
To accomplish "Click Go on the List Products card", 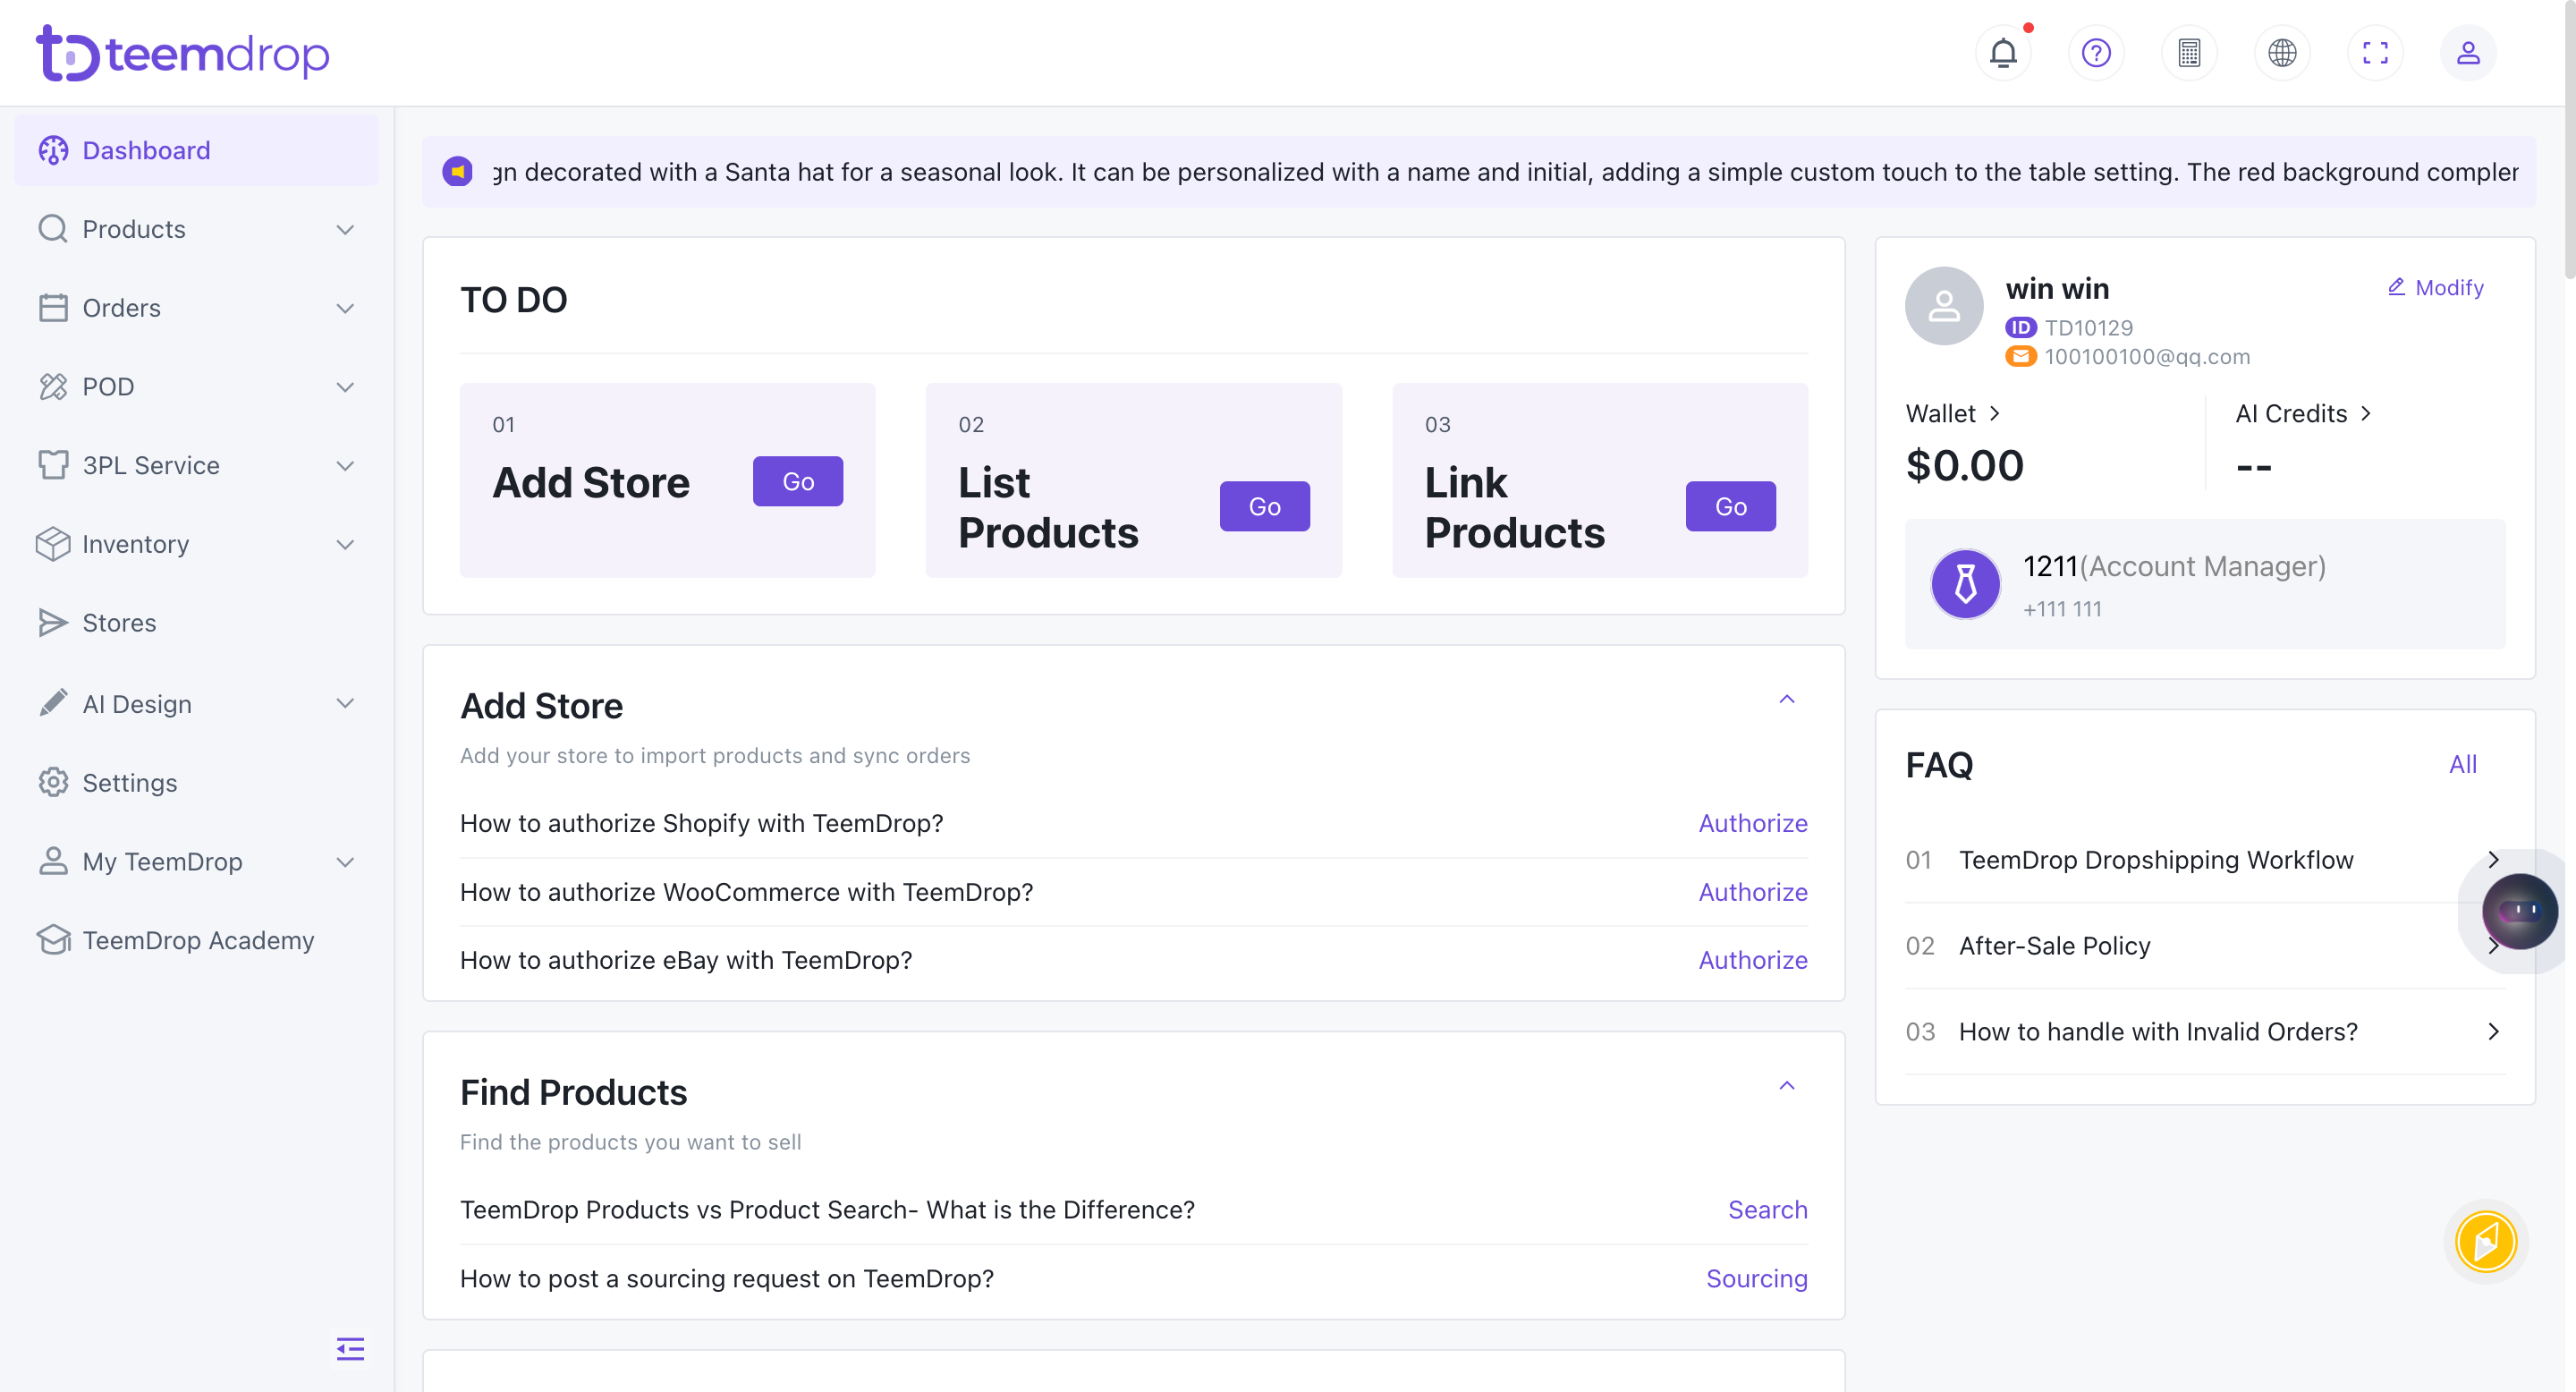I will pos(1264,507).
